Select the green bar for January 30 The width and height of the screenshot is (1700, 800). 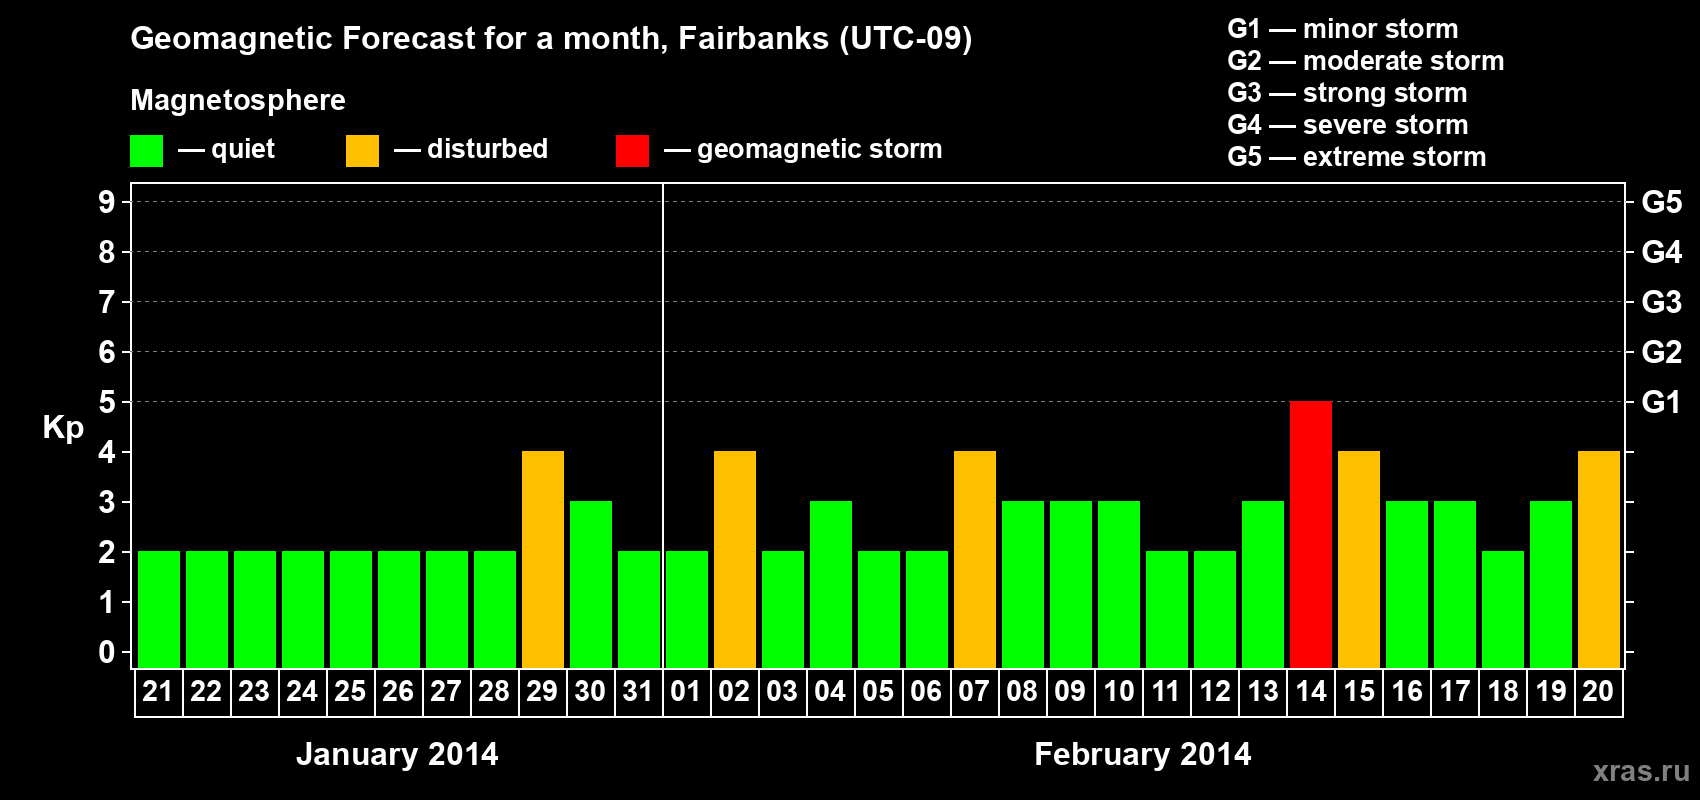point(591,584)
